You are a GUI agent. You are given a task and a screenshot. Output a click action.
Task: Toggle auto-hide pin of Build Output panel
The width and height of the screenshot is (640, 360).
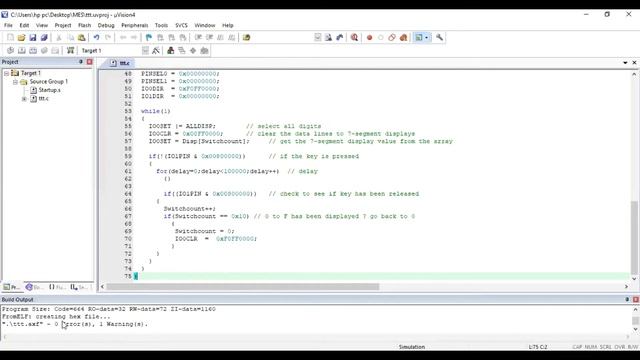[627, 300]
